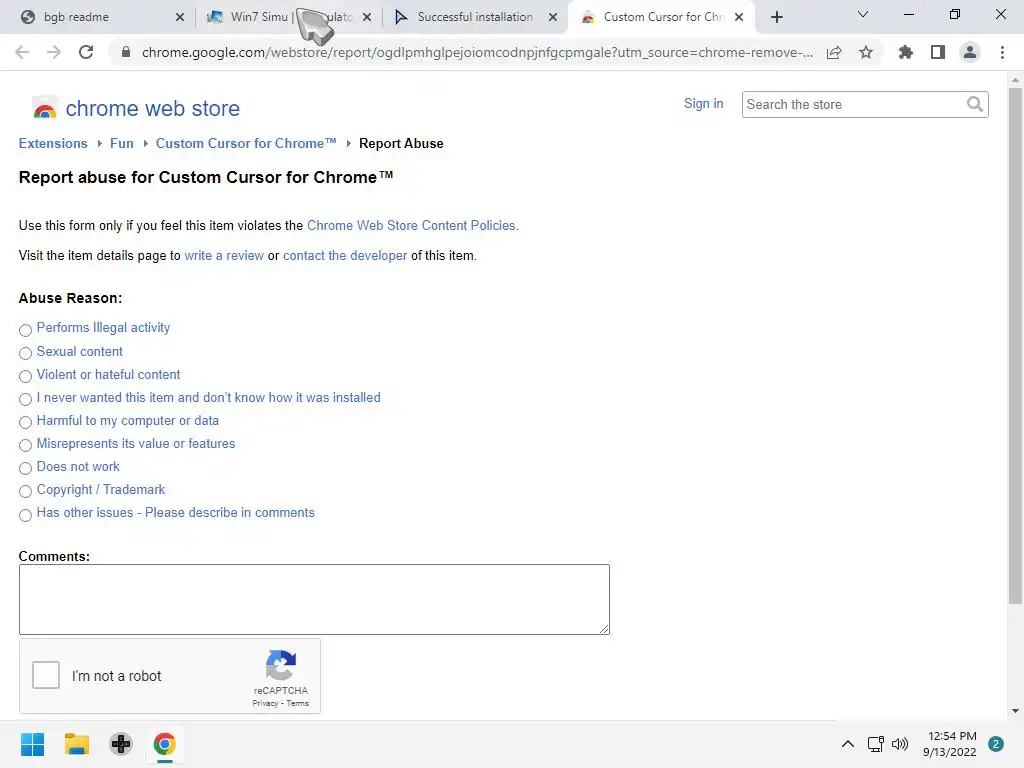This screenshot has height=768, width=1024.
Task: View site information via the lock icon
Action: click(x=126, y=52)
